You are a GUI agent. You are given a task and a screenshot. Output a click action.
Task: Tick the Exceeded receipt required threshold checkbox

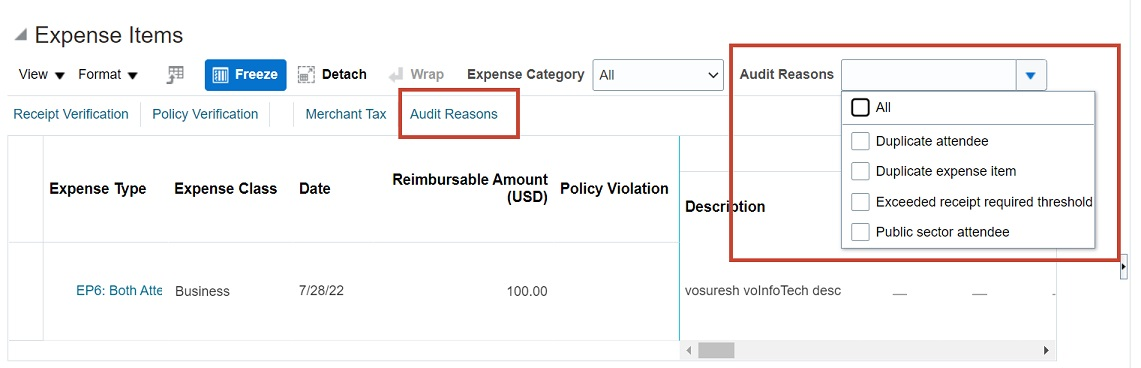tap(860, 201)
